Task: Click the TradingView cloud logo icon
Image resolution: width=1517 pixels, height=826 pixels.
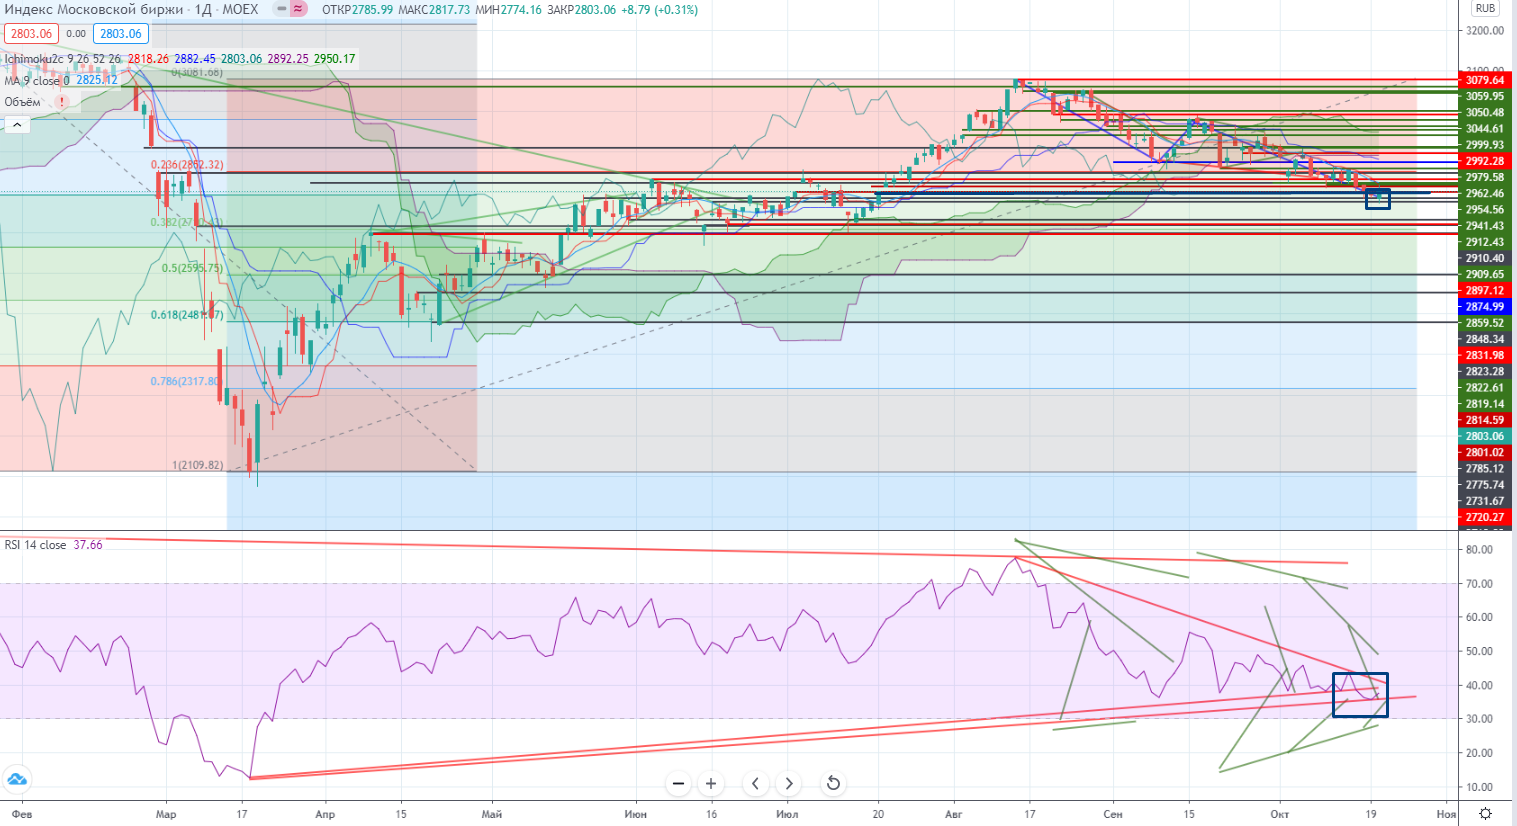Action: click(17, 779)
